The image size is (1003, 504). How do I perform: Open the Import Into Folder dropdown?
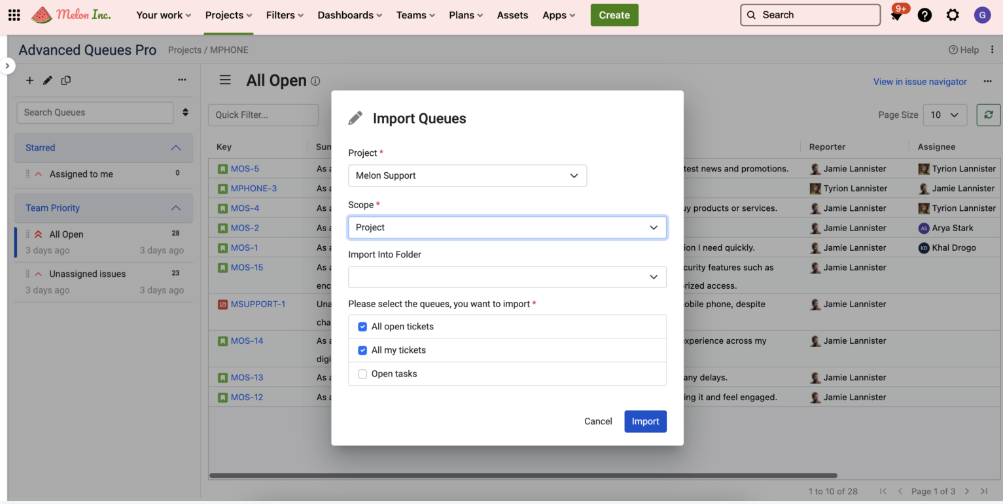point(507,277)
